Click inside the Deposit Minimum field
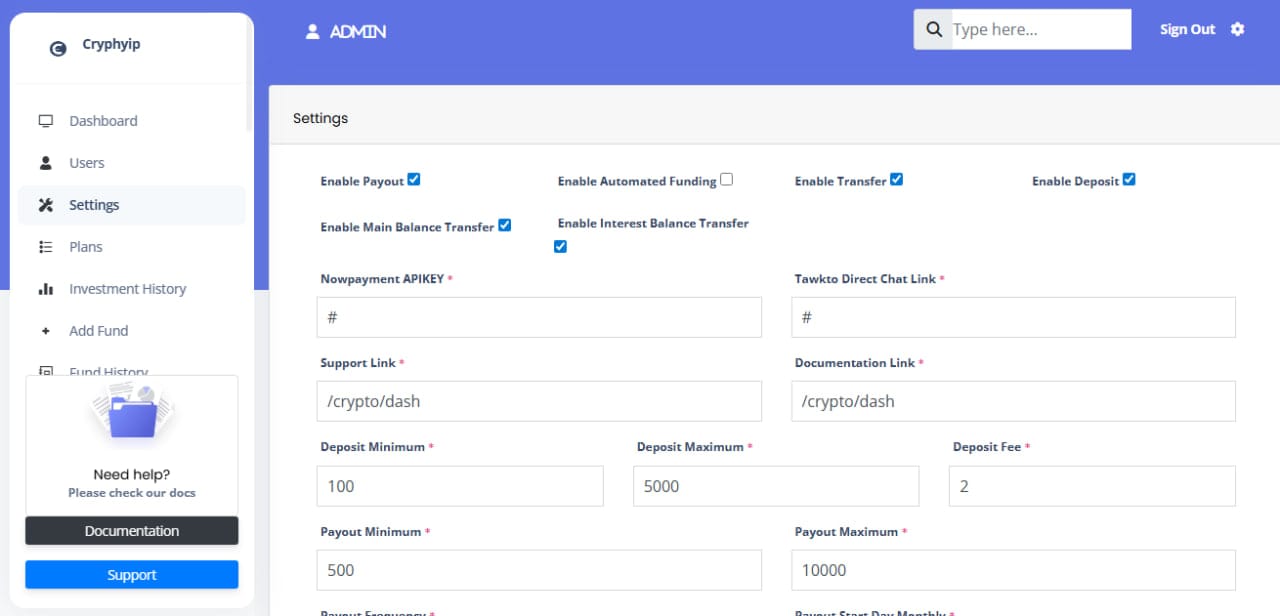The width and height of the screenshot is (1280, 616). 459,486
